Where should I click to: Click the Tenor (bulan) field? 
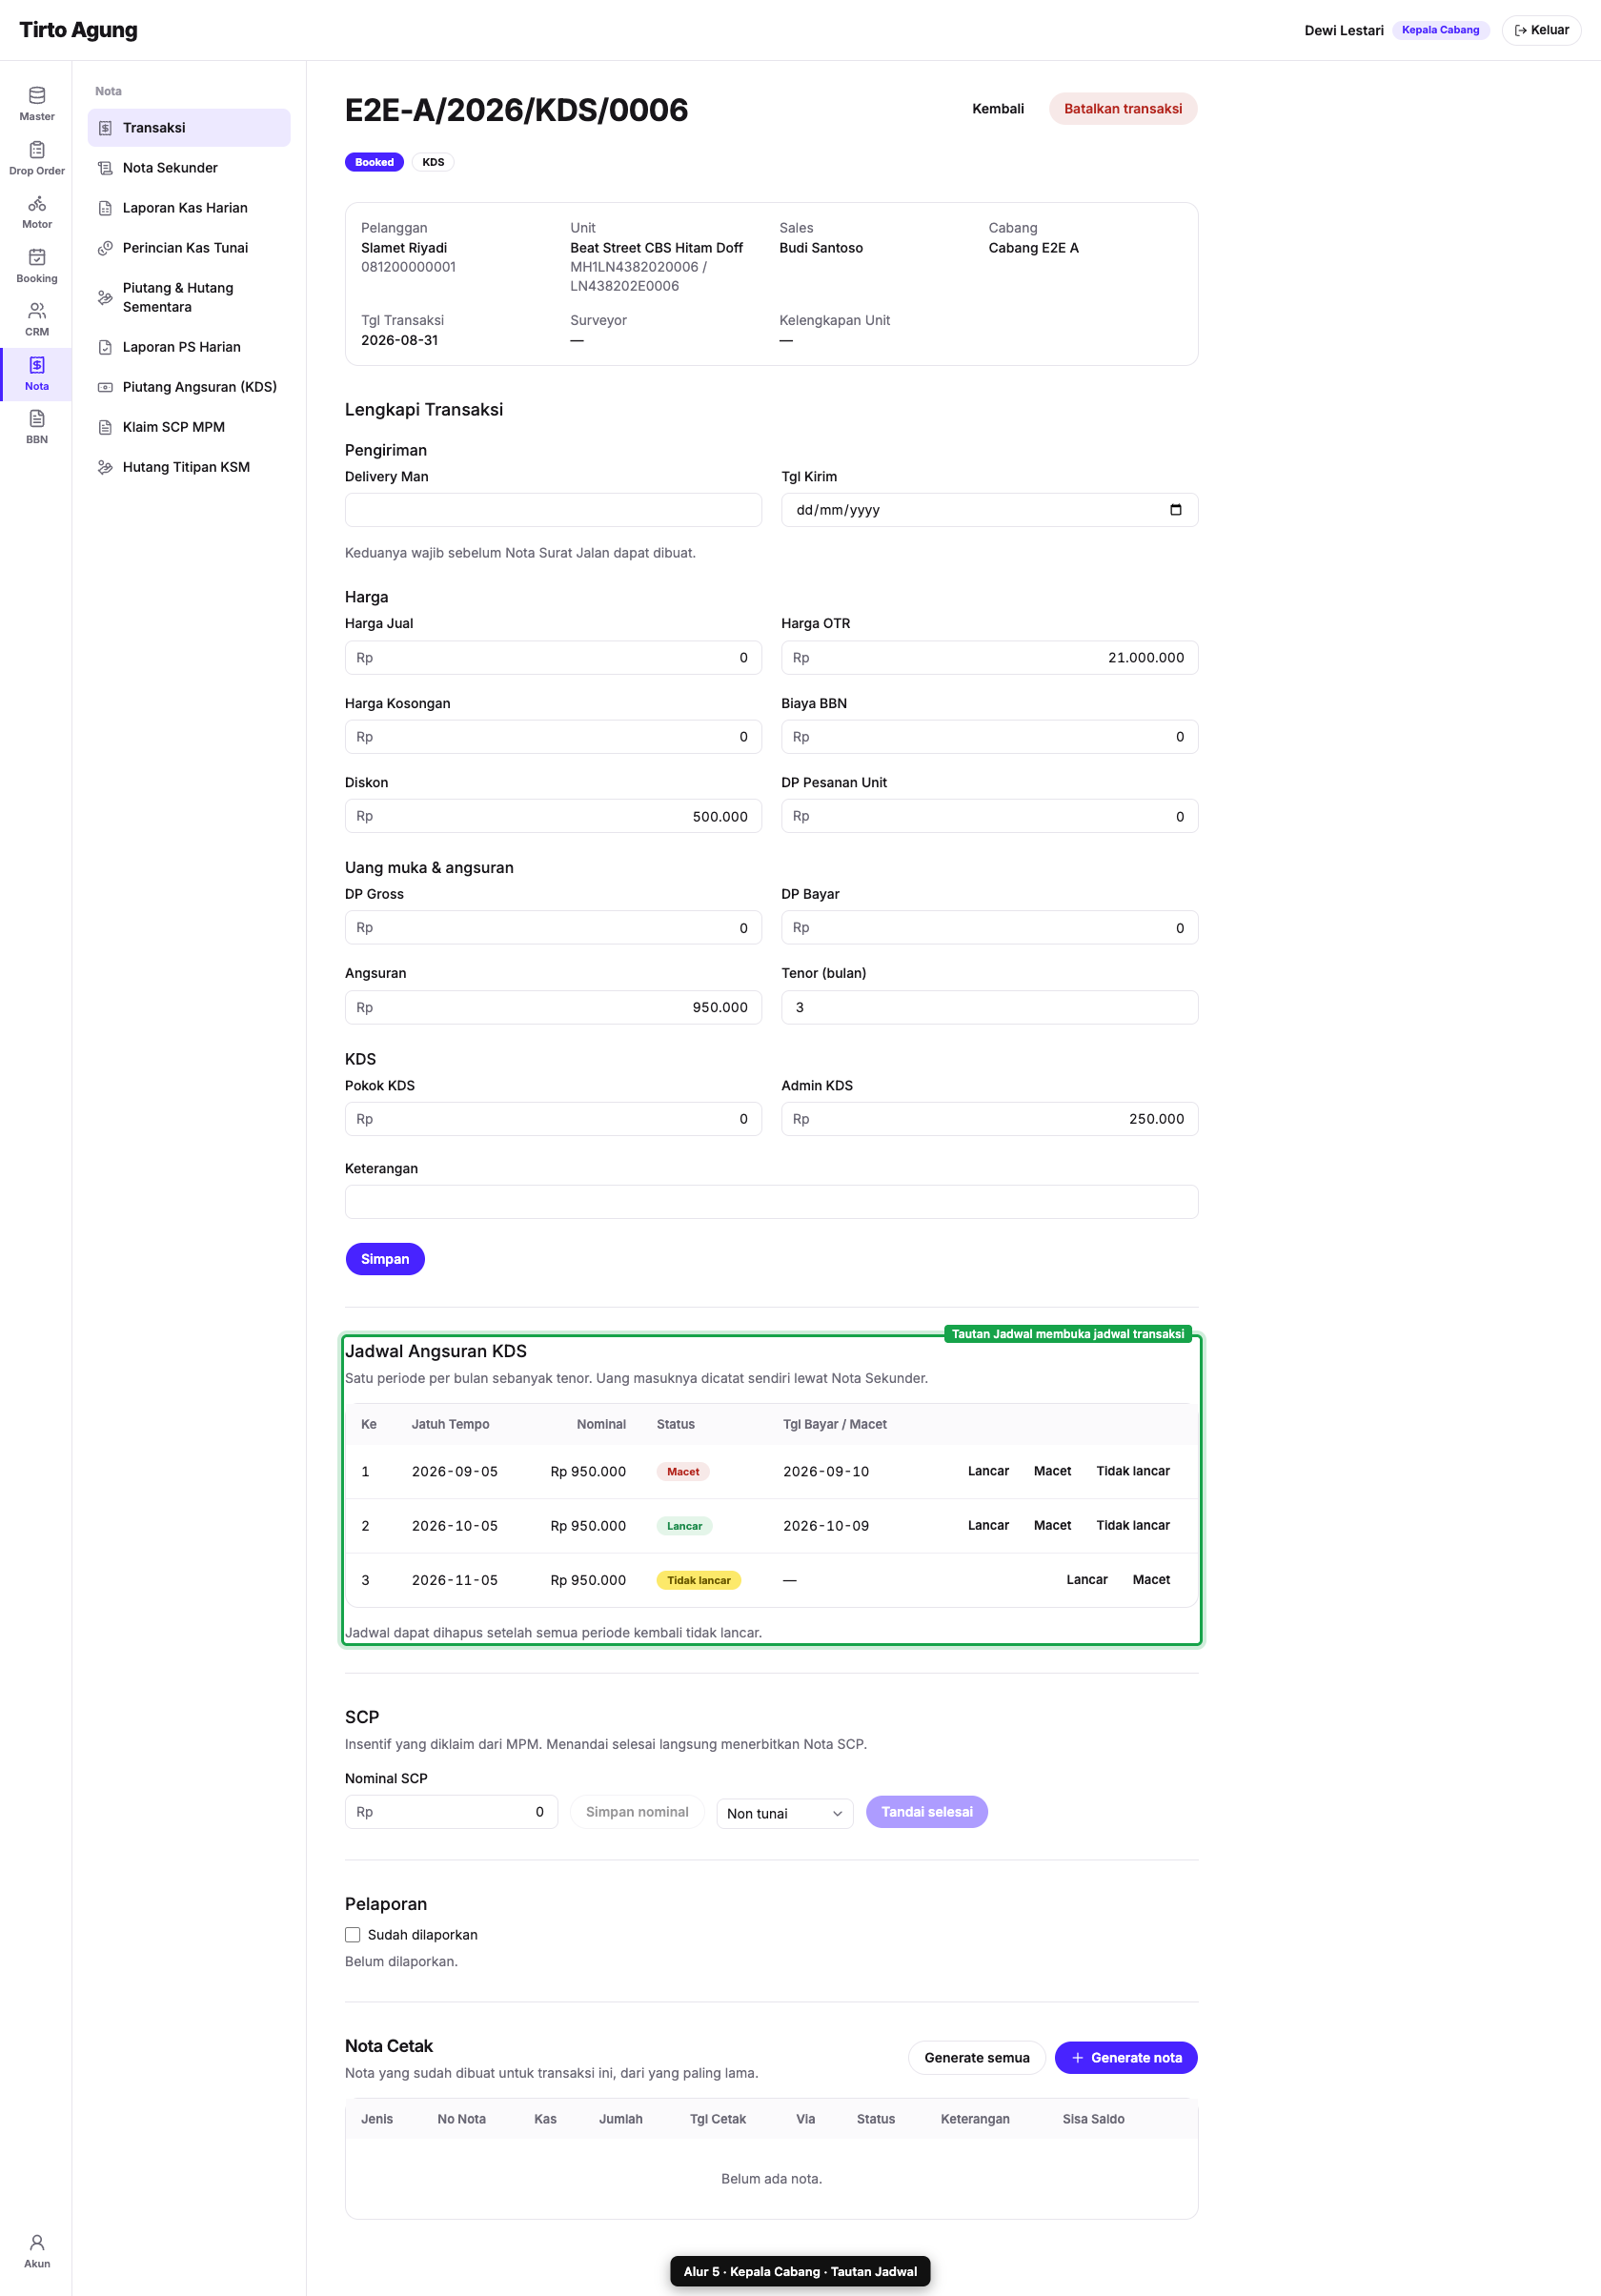click(989, 1007)
